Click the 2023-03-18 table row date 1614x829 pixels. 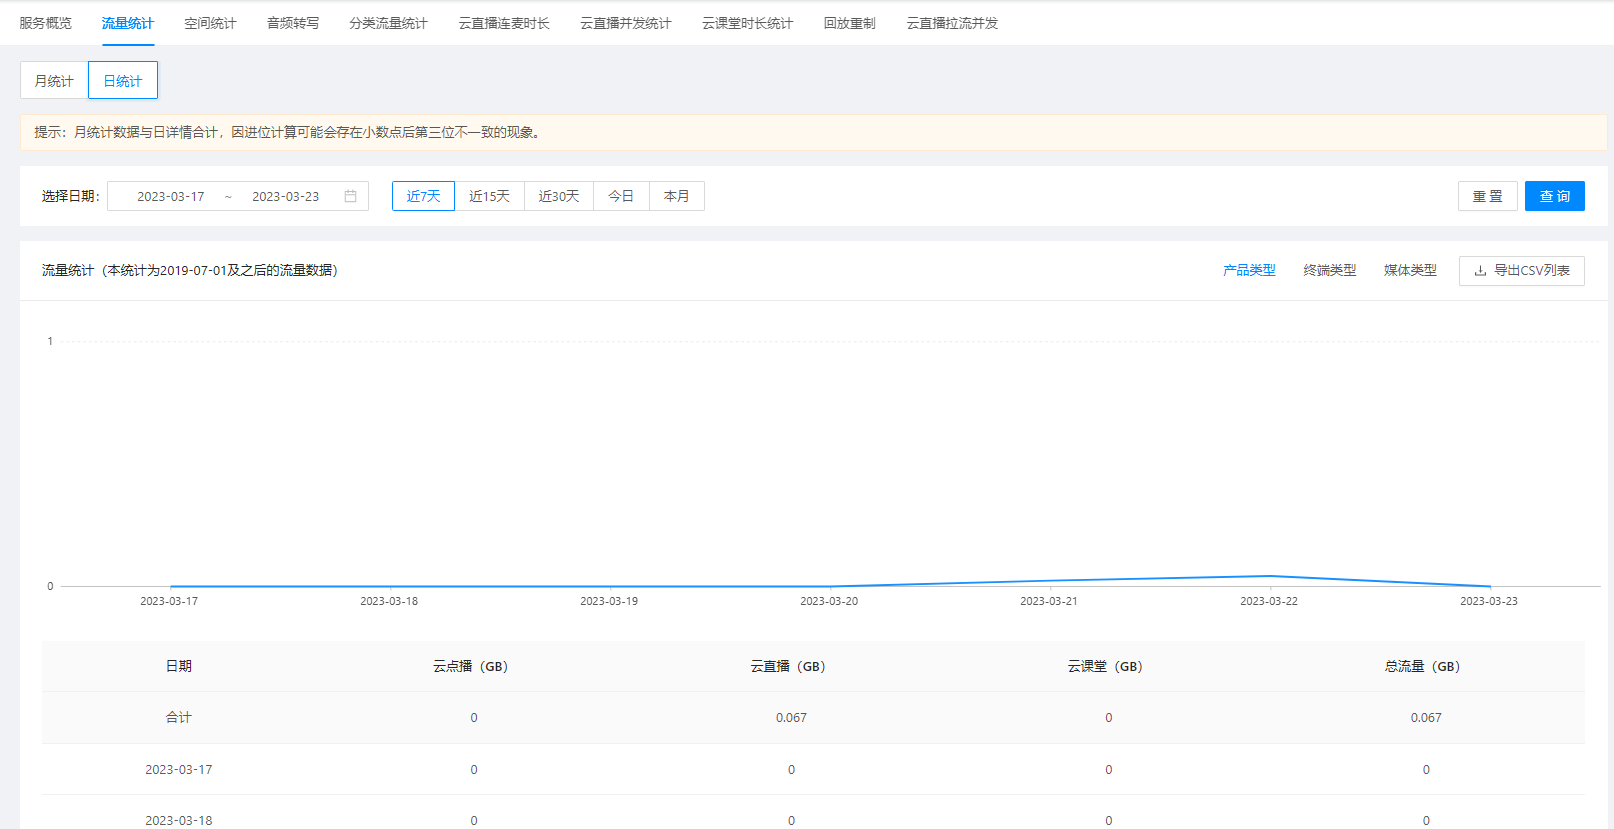[179, 821]
